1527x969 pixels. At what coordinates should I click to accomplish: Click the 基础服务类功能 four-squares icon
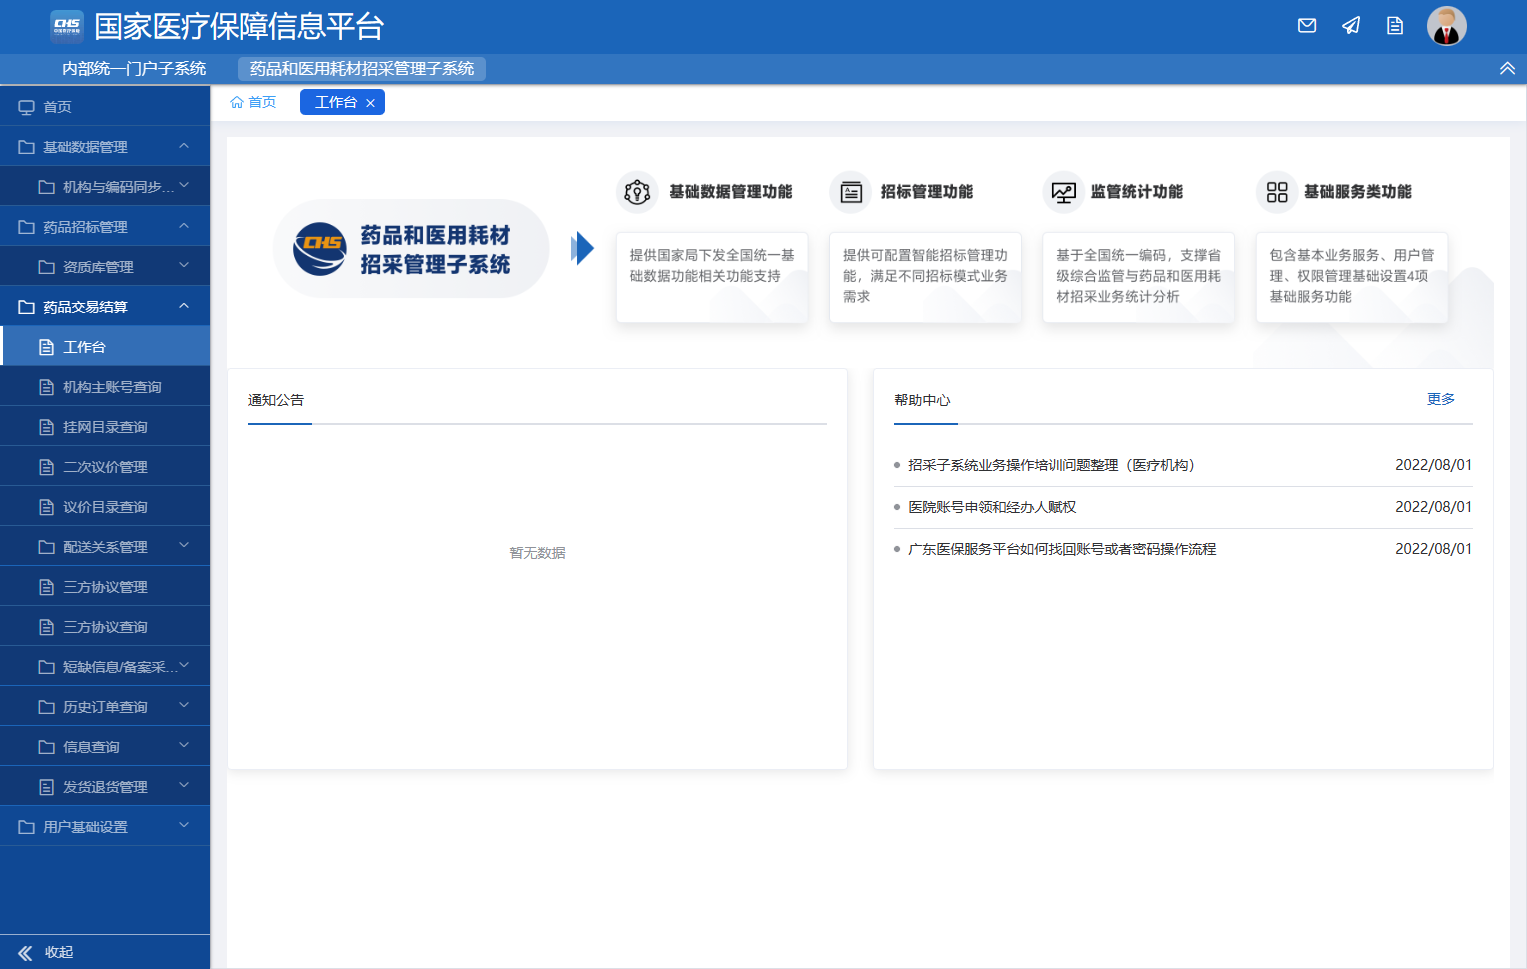point(1277,192)
